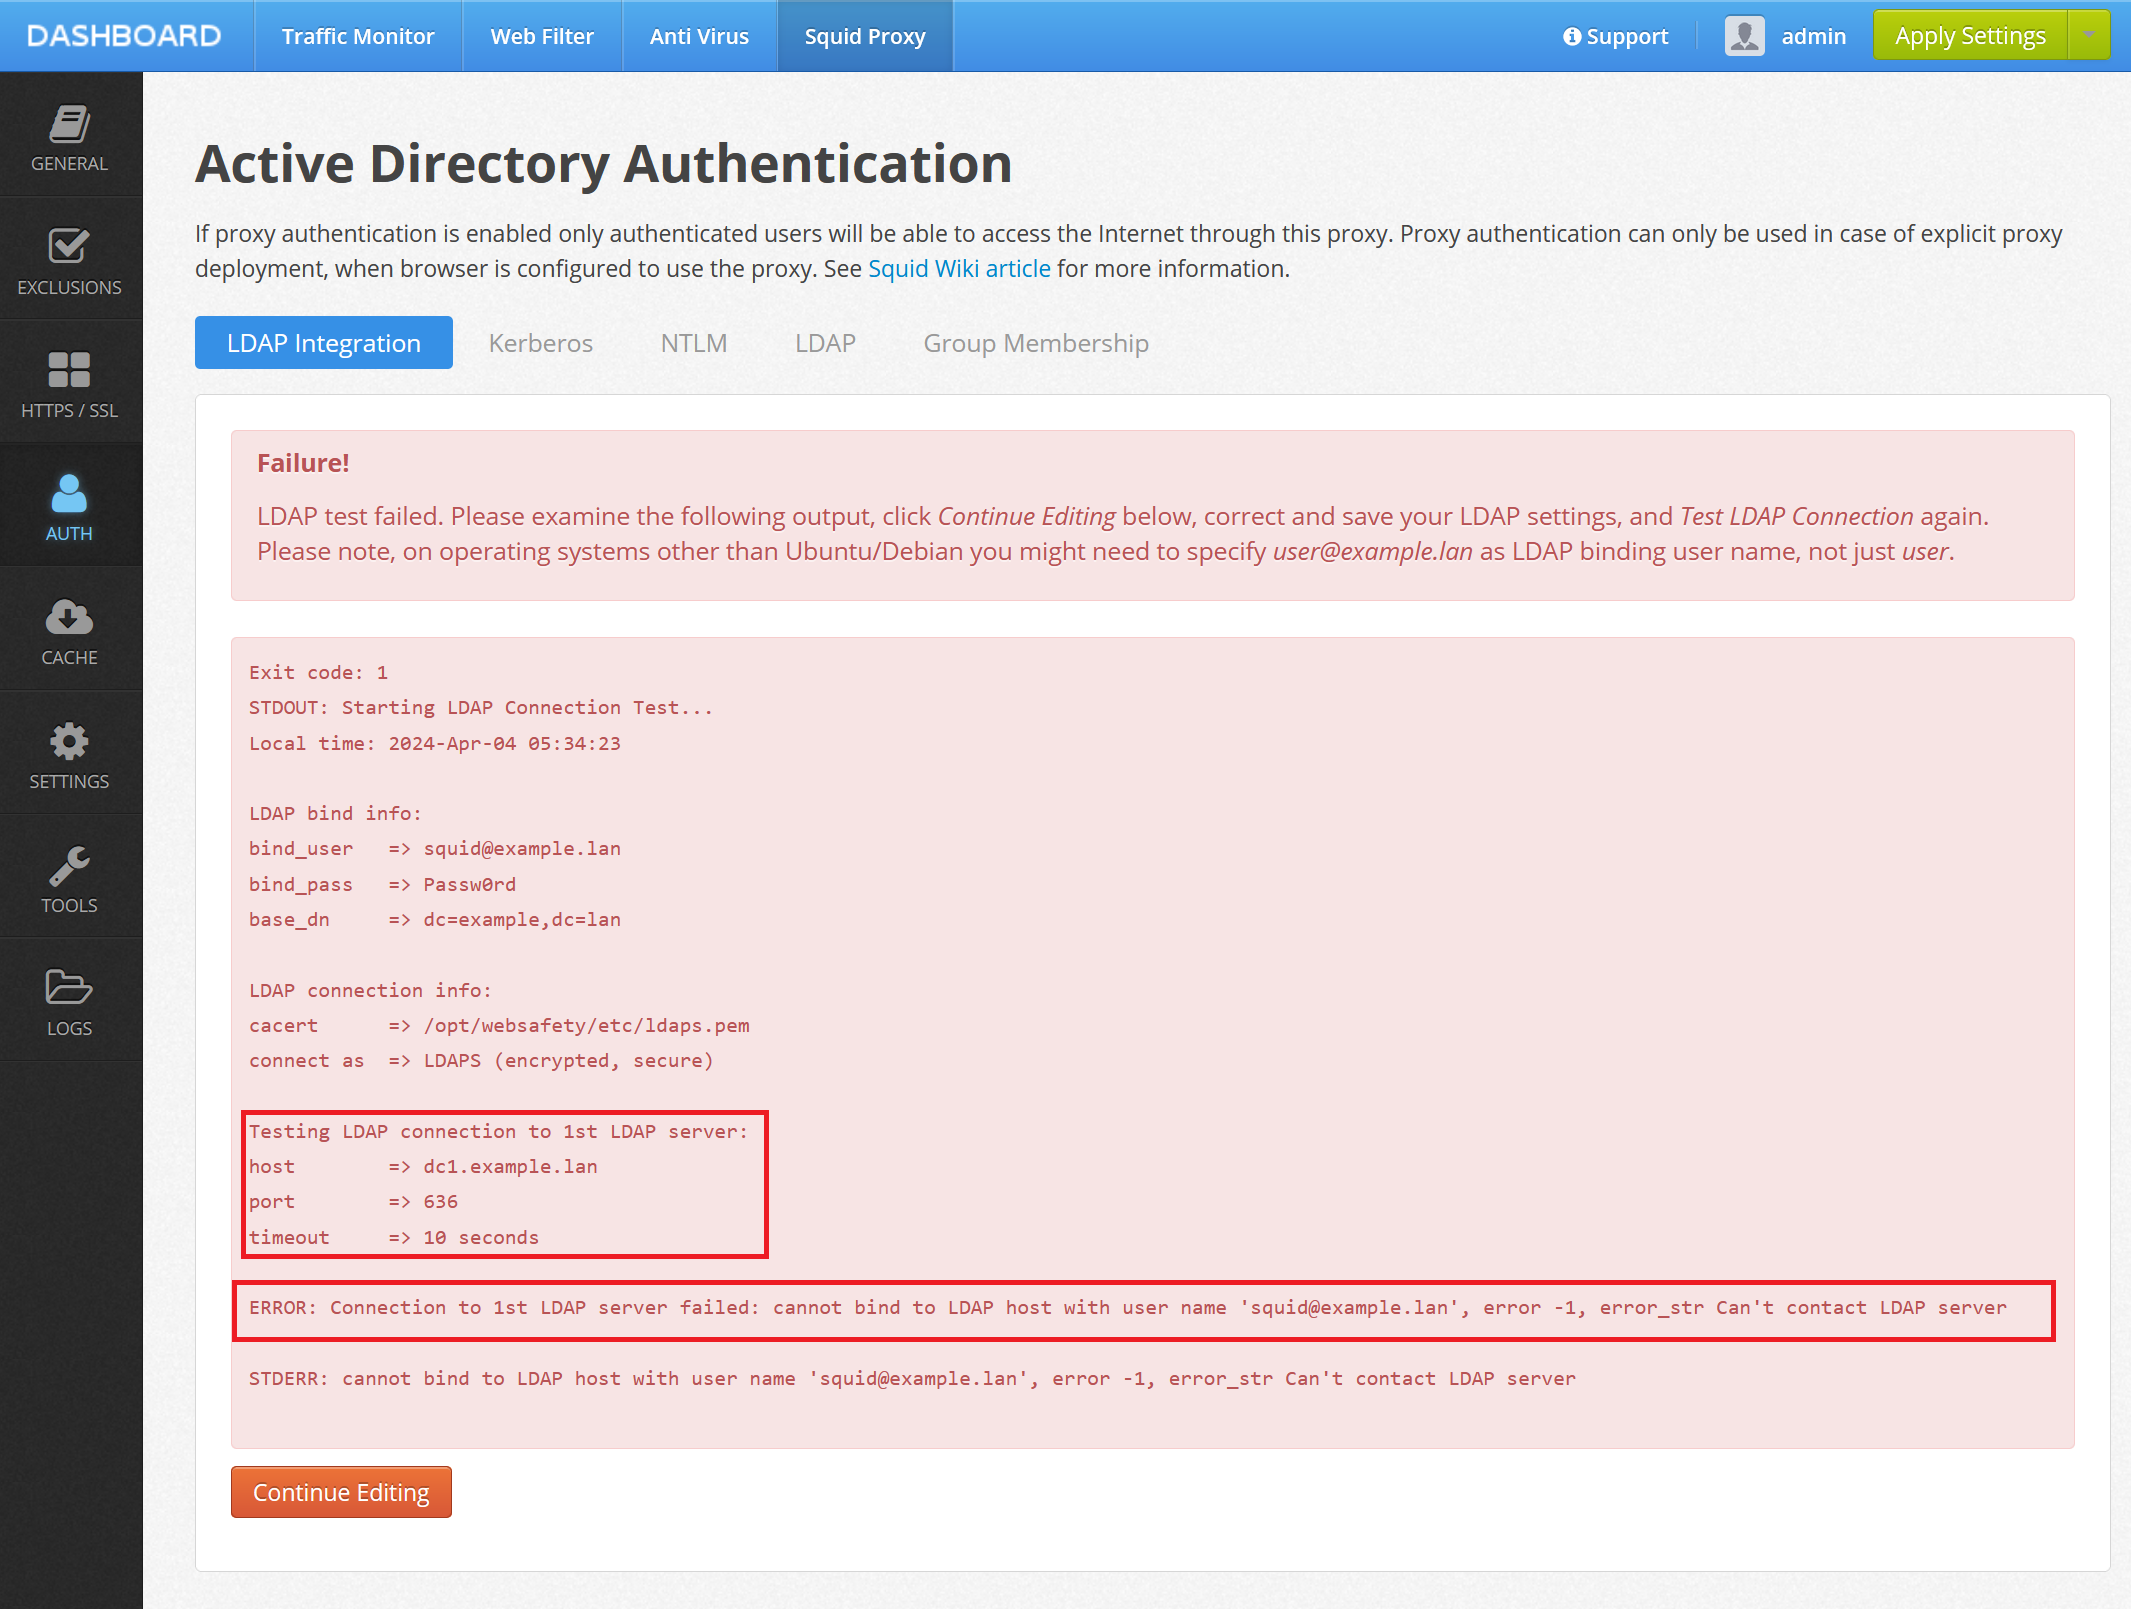Open Tools via the wrench icon
The width and height of the screenshot is (2131, 1609).
[x=69, y=866]
